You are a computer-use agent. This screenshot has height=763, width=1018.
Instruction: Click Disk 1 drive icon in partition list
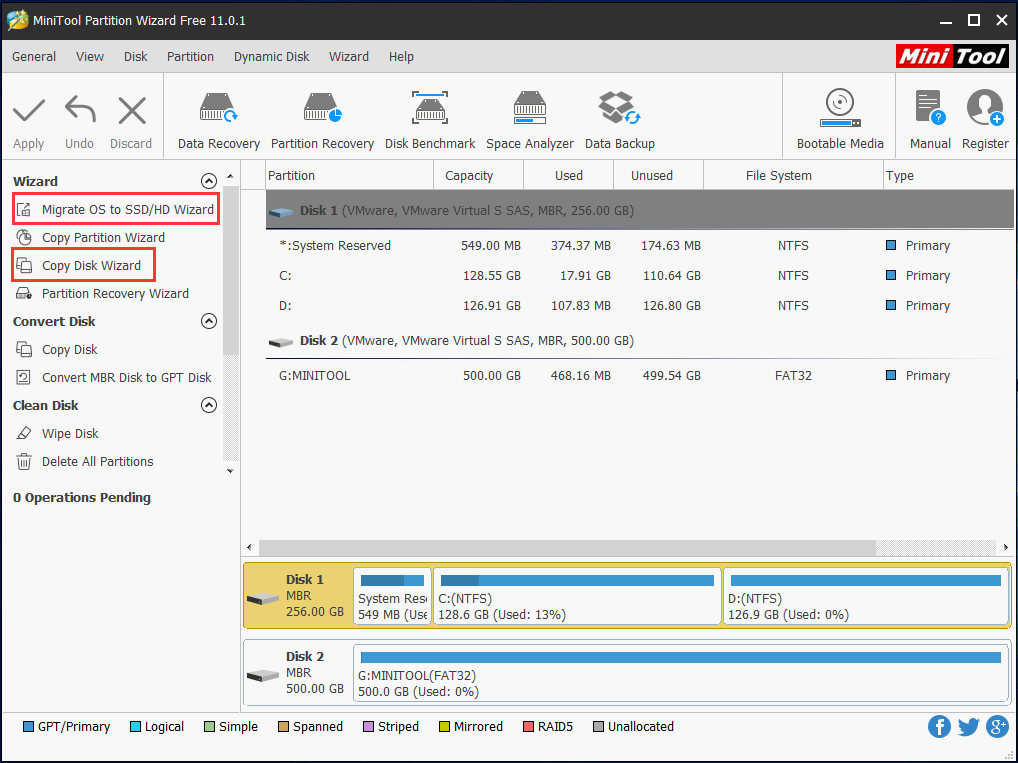[x=281, y=212]
